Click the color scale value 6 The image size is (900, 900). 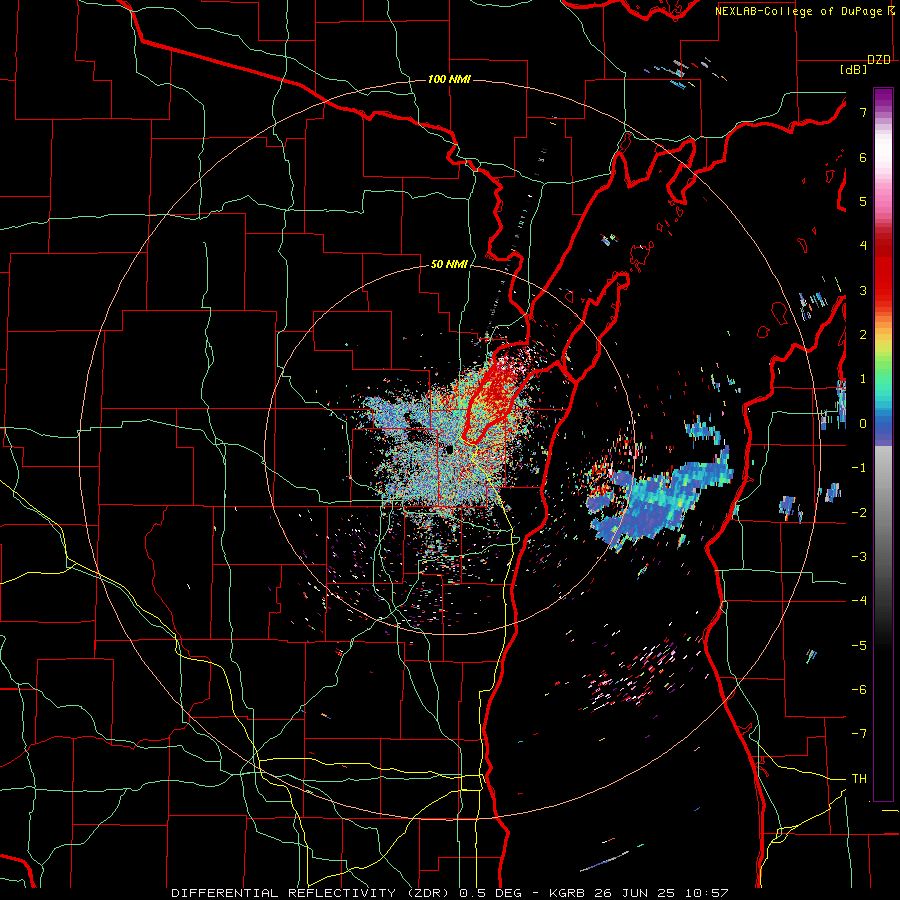coord(863,157)
